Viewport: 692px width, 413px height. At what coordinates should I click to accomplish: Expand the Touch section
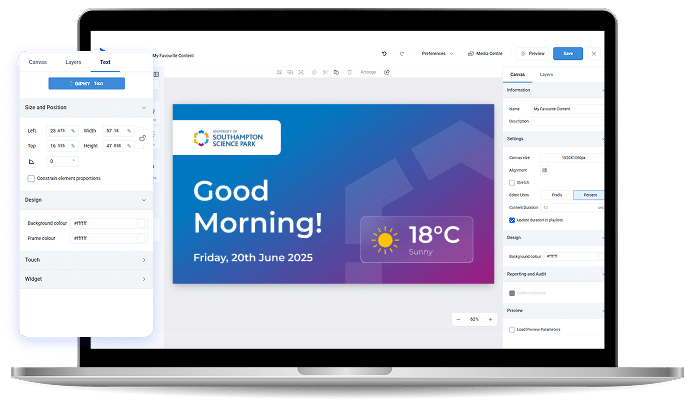coord(144,260)
